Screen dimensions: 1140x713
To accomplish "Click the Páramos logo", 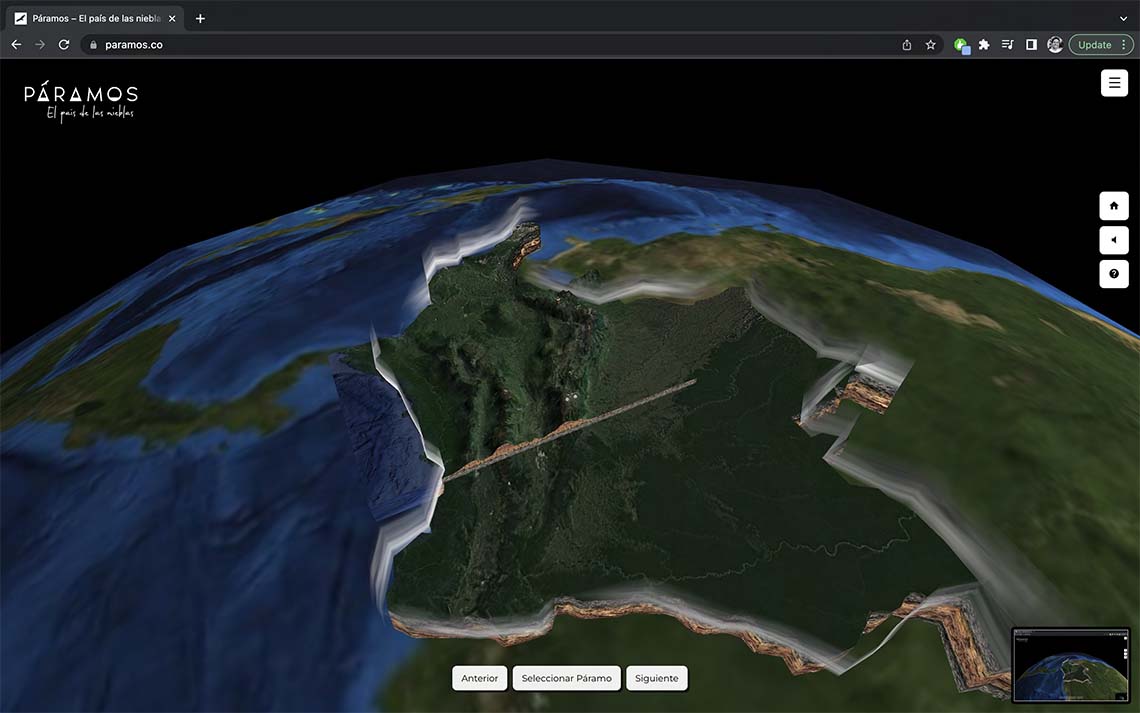I will pos(81,100).
